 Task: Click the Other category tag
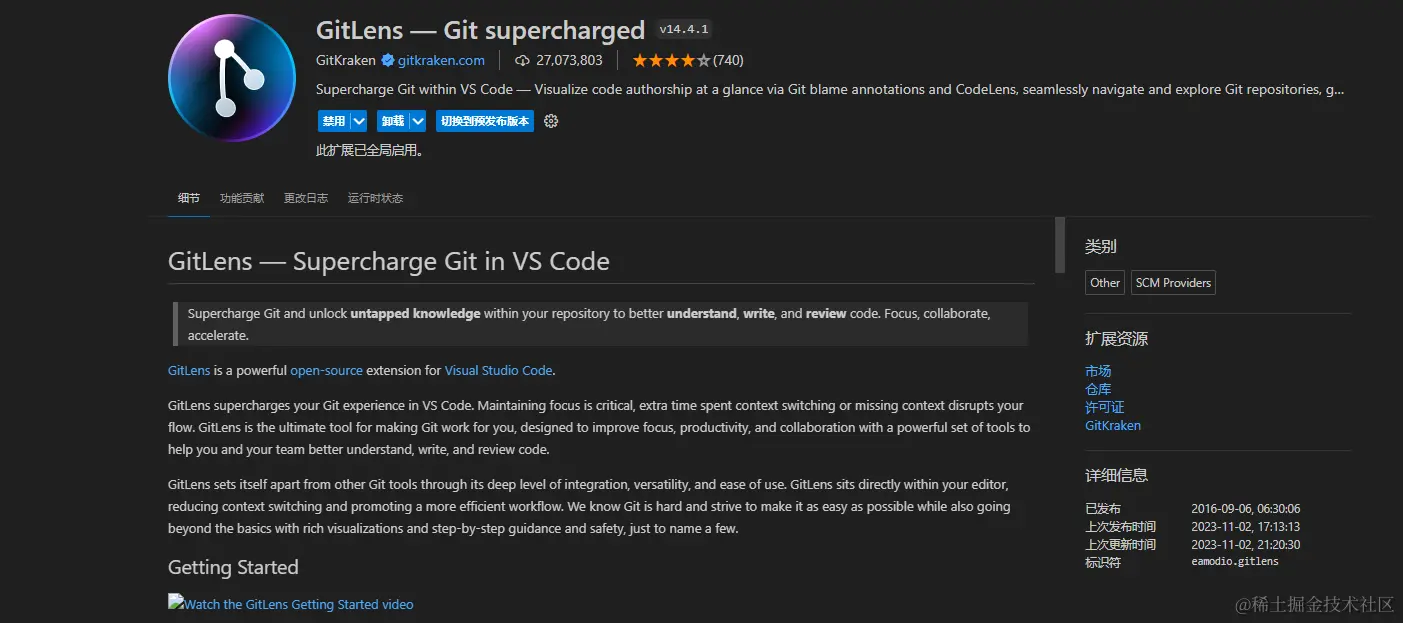(1105, 283)
